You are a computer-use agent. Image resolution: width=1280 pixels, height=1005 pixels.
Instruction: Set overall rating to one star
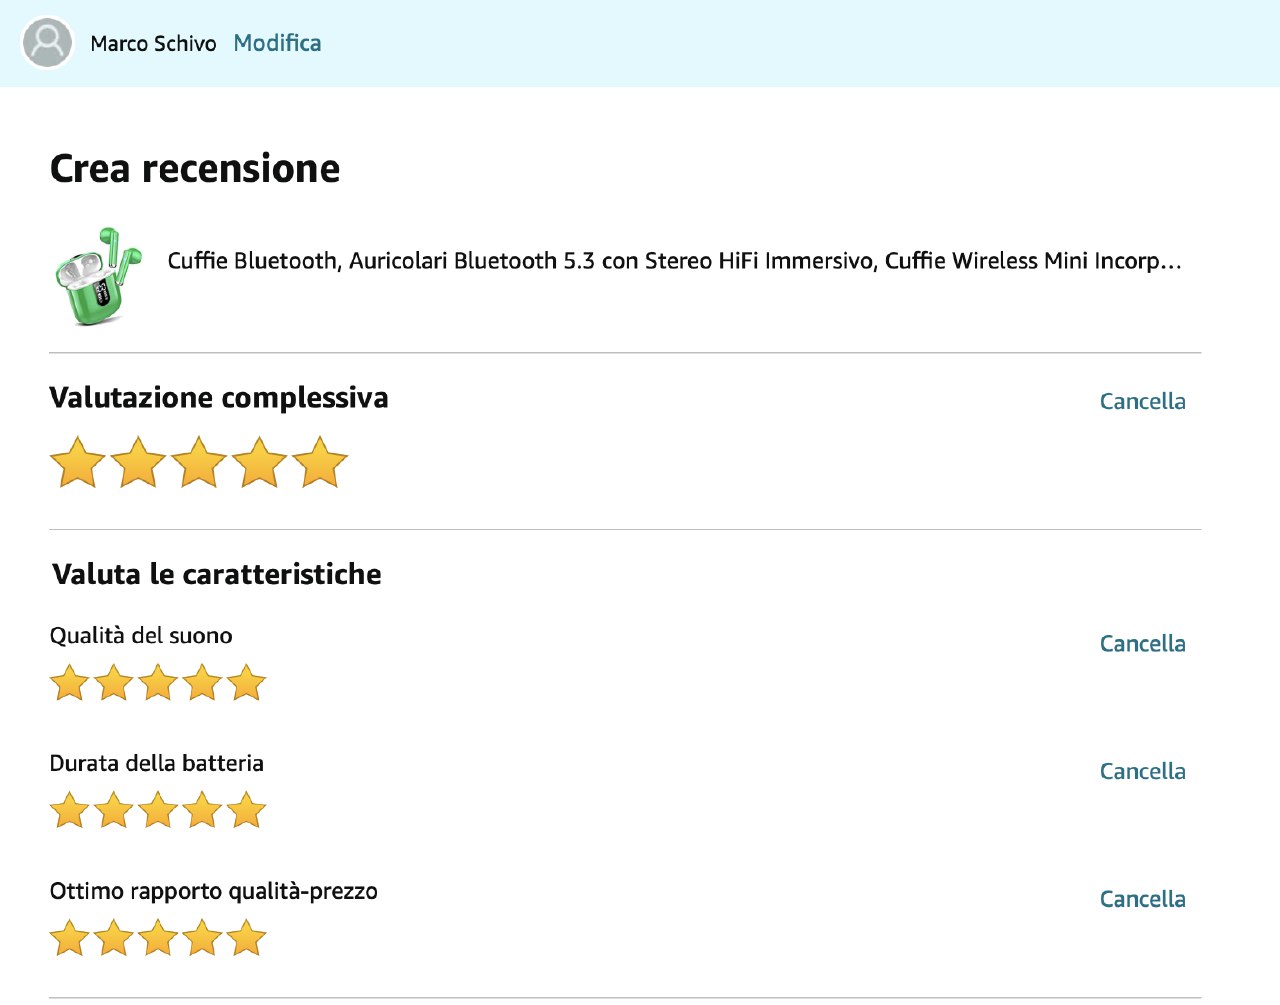pos(77,462)
